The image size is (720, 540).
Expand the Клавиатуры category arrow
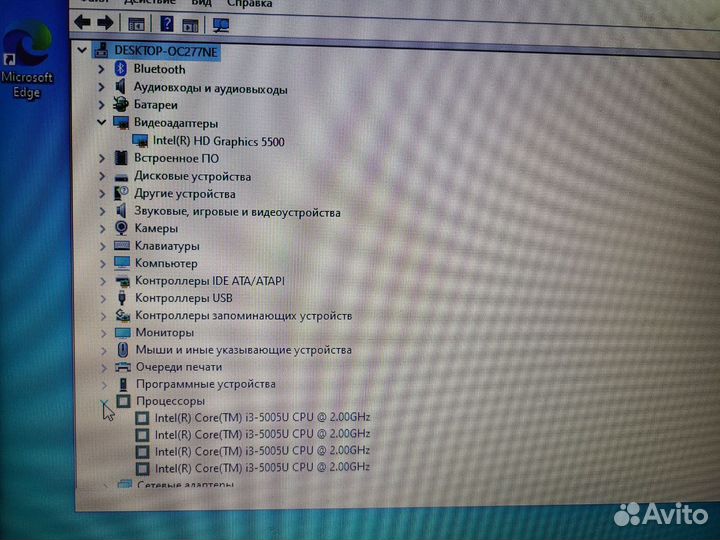click(103, 246)
